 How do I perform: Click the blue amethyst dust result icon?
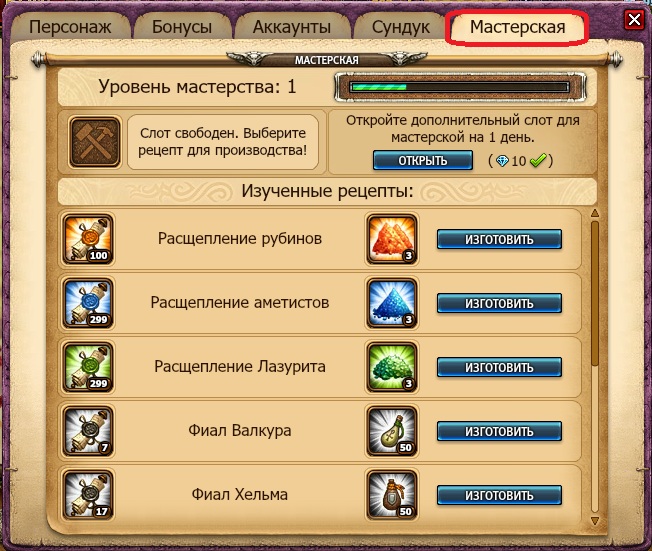(x=392, y=303)
